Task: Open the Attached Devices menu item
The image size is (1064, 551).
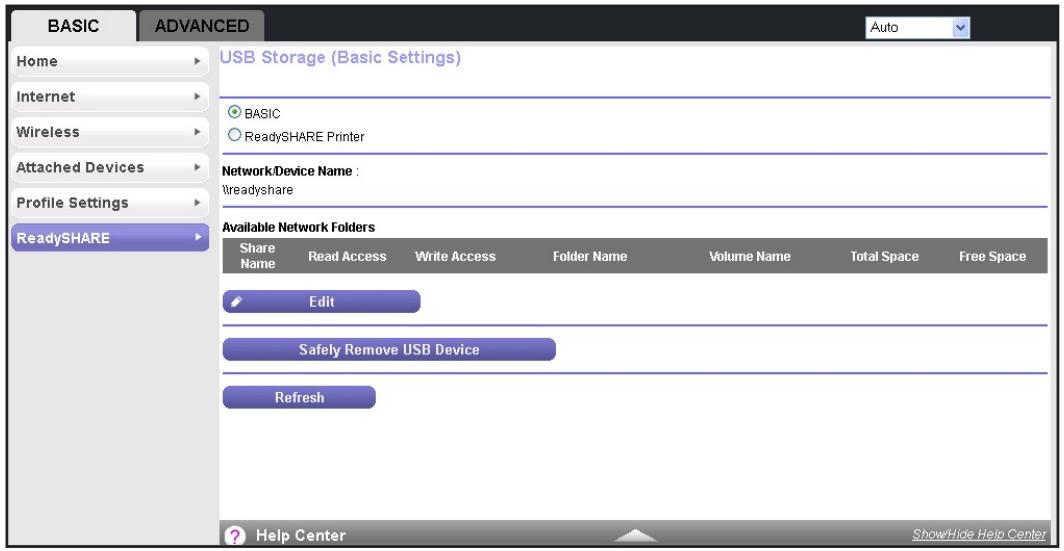Action: click(109, 167)
